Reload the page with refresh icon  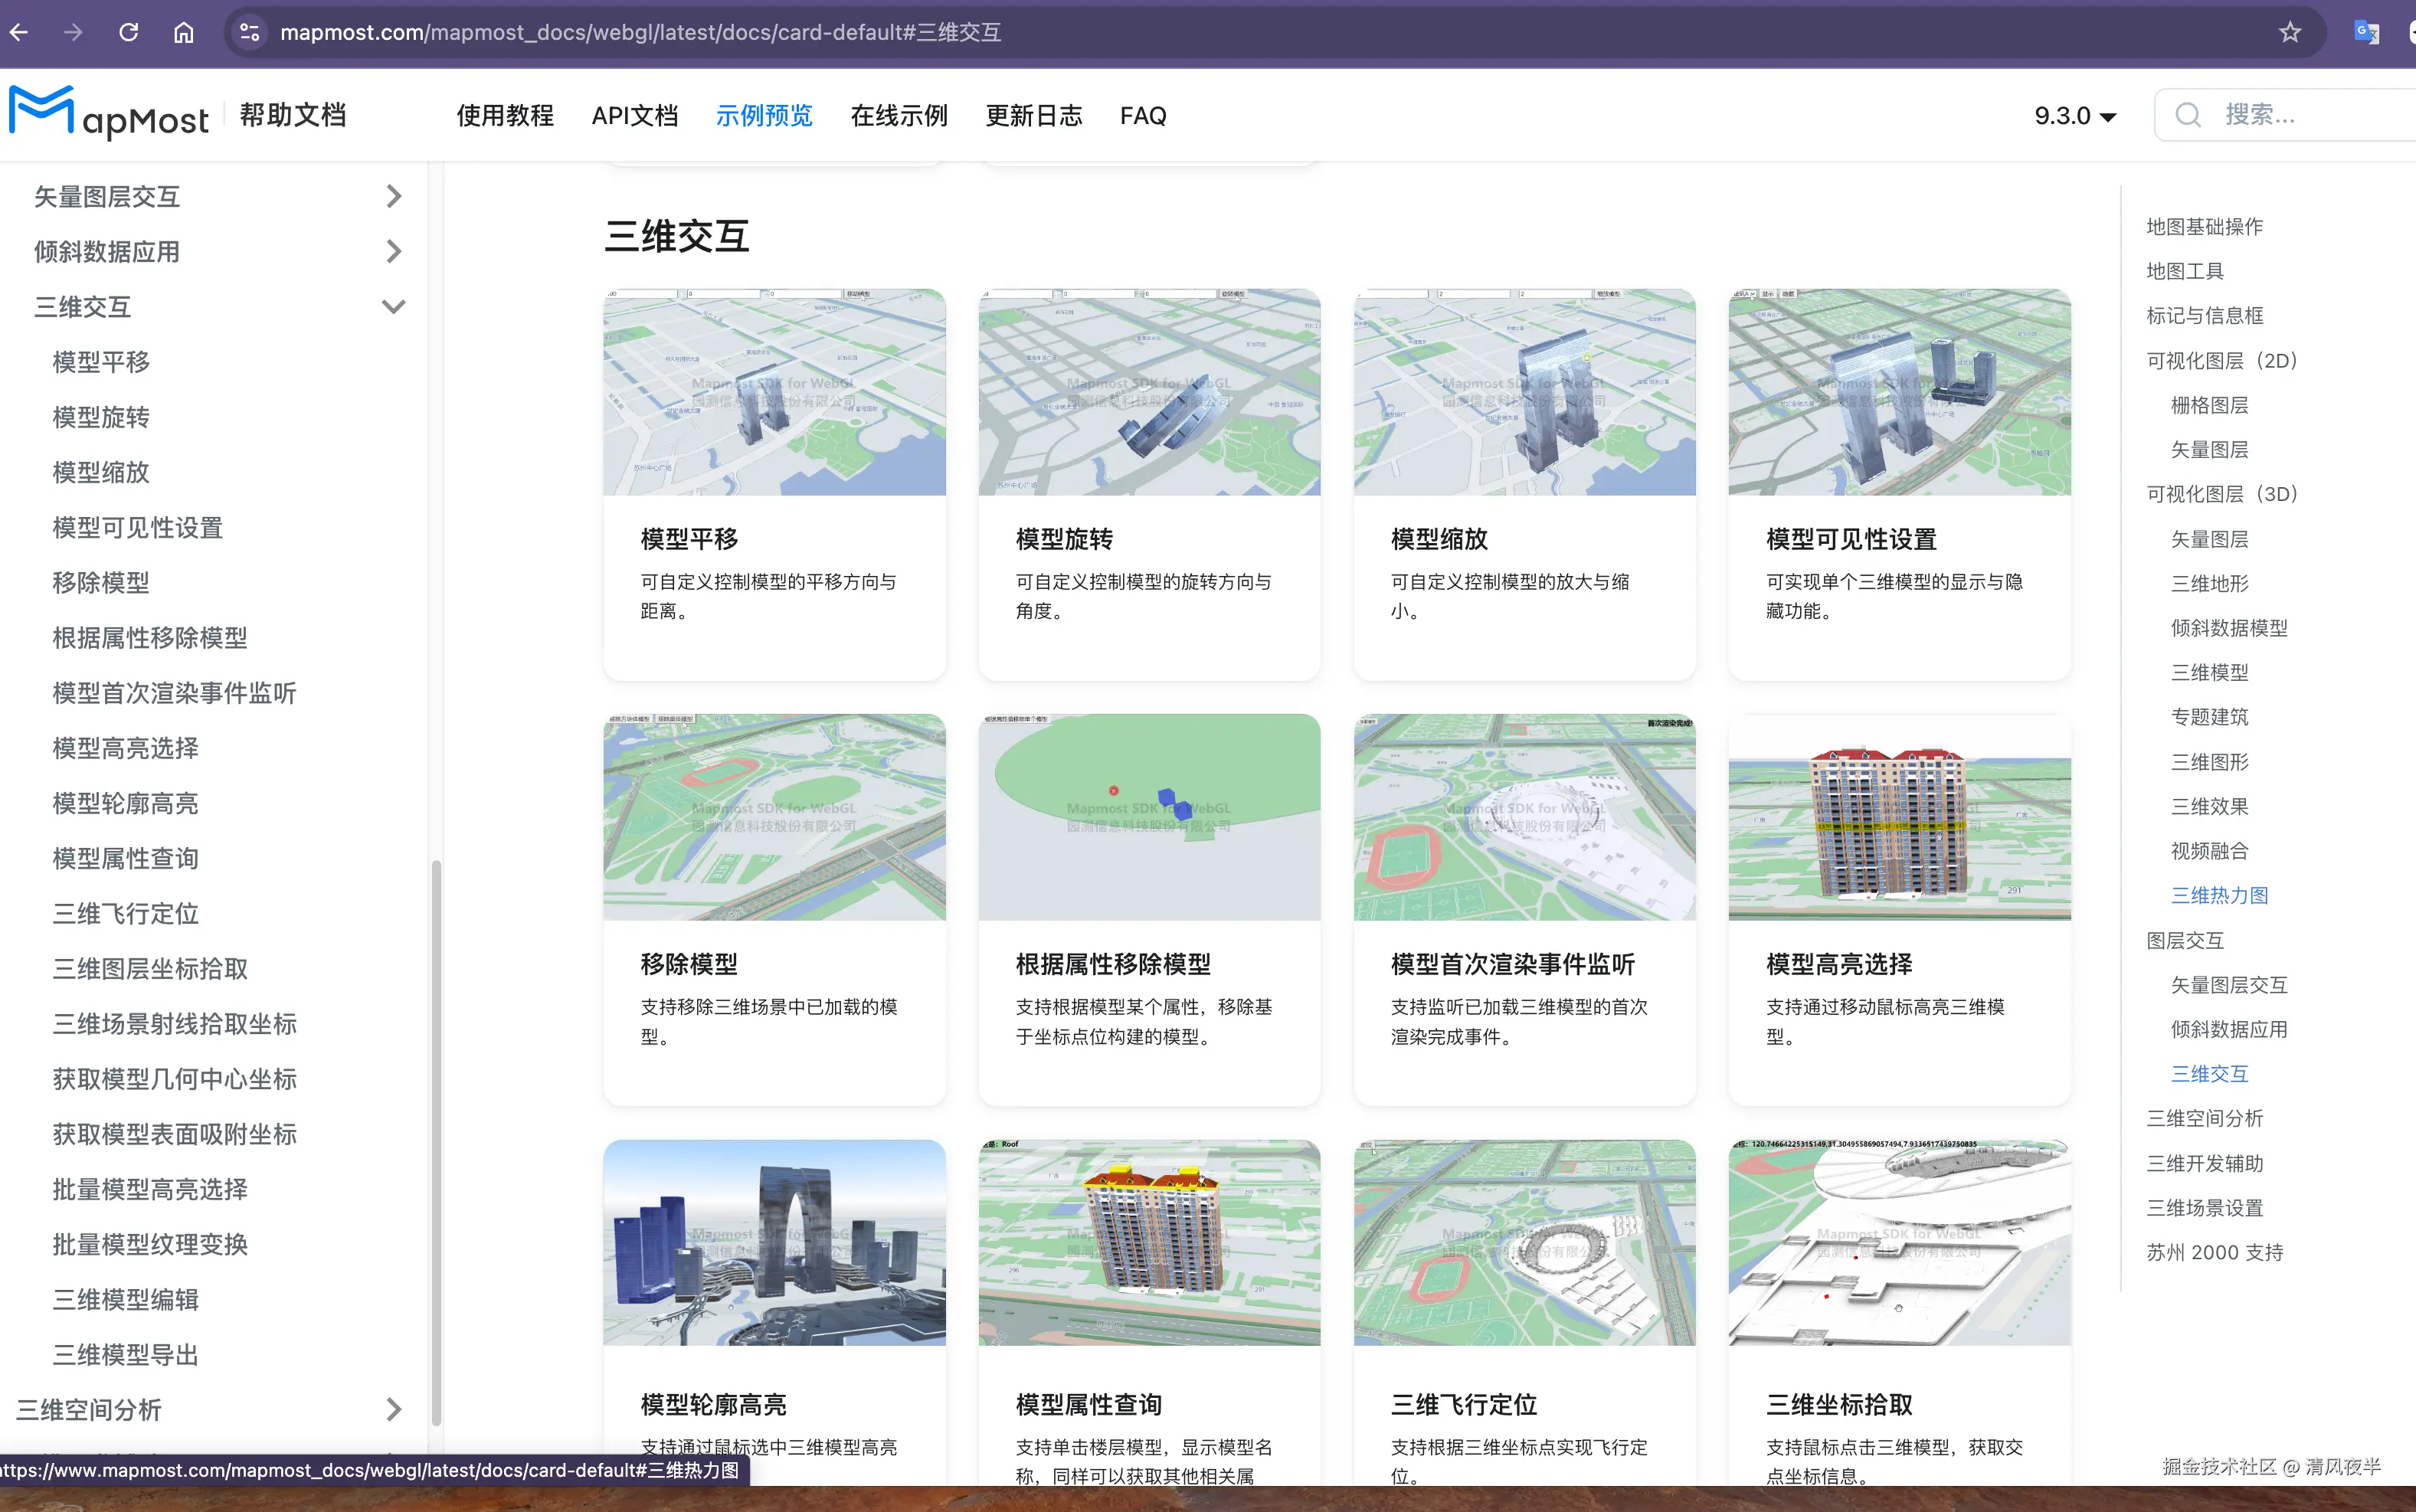click(129, 32)
